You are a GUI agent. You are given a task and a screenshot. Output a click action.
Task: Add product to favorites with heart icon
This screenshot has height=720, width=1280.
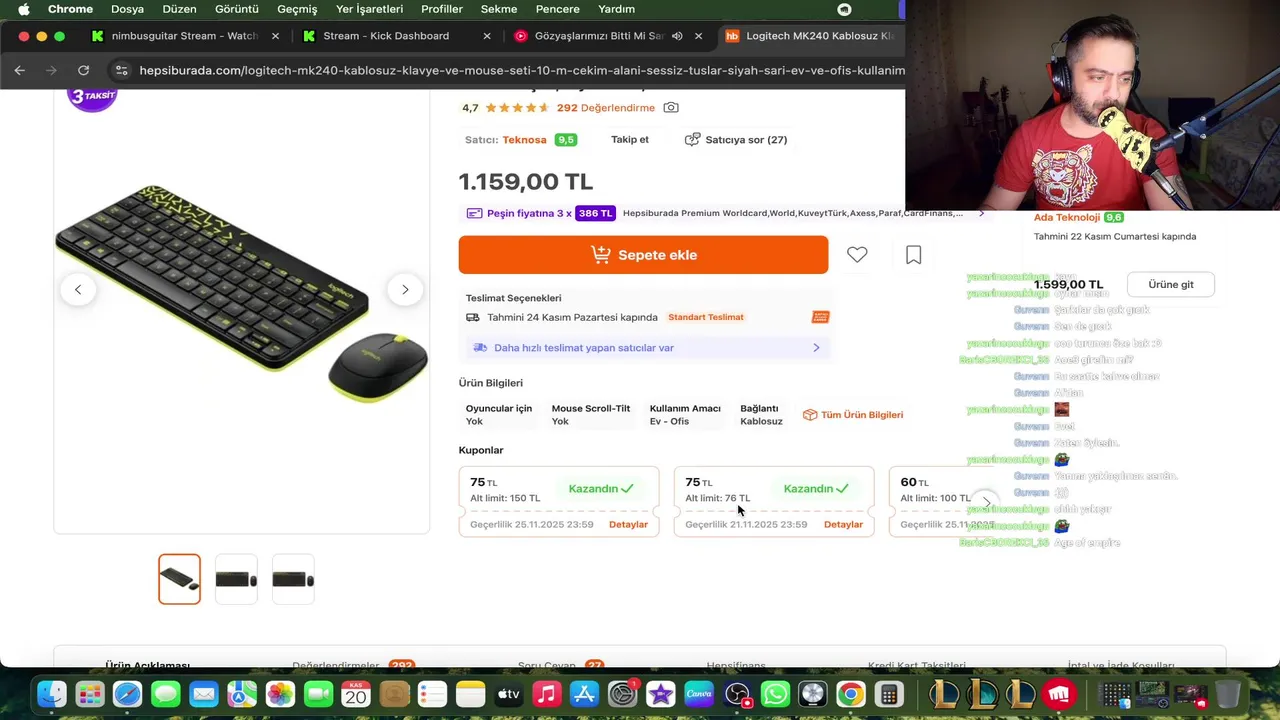pyautogui.click(x=857, y=255)
